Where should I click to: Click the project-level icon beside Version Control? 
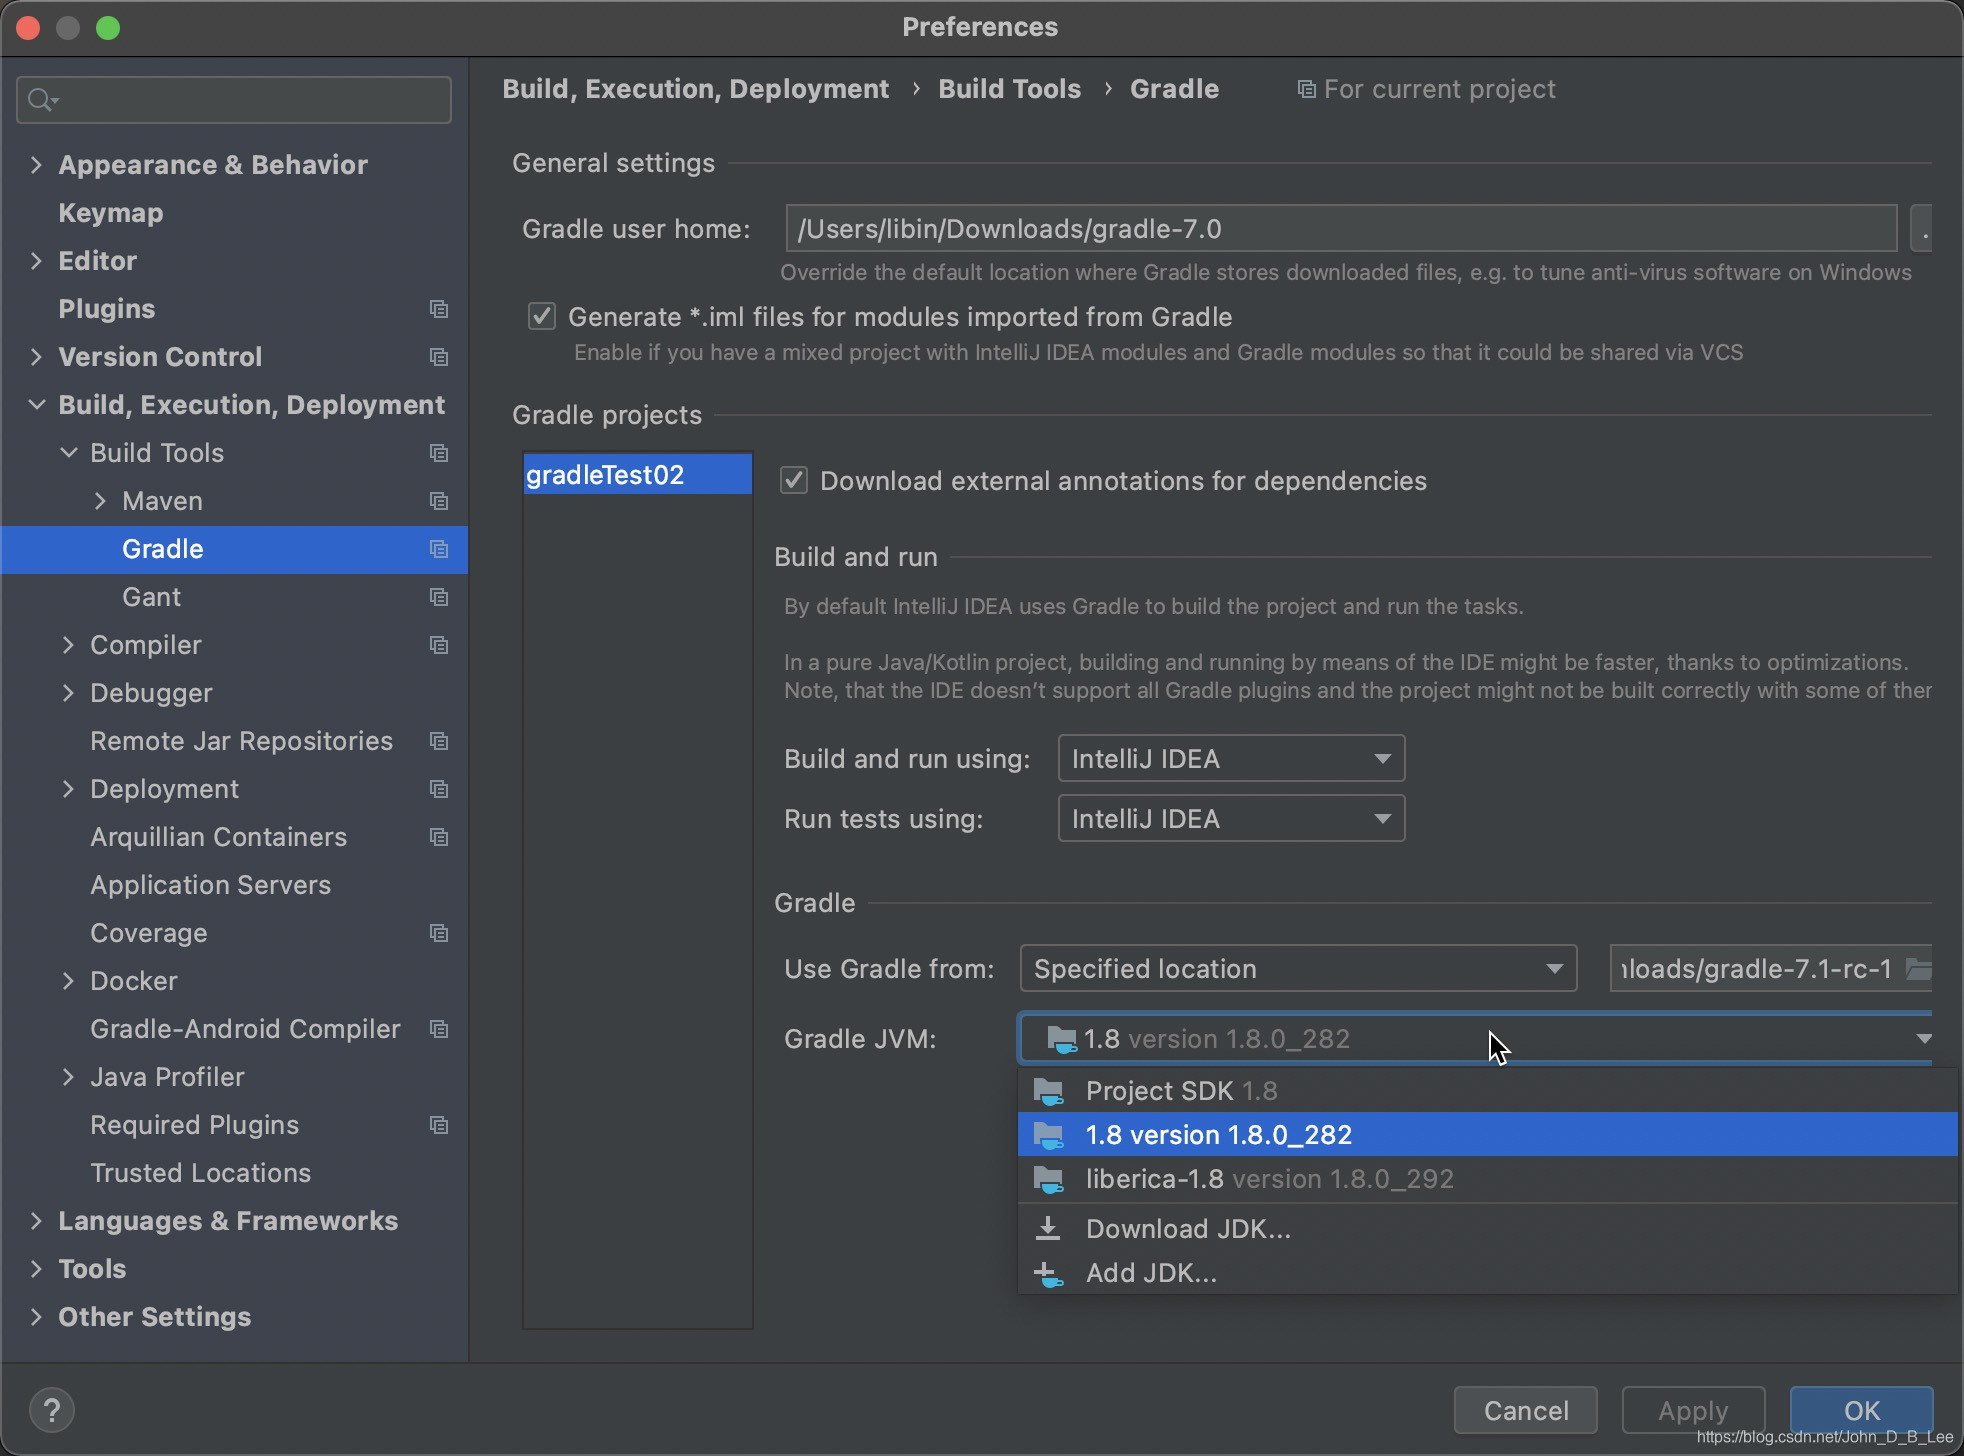438,357
